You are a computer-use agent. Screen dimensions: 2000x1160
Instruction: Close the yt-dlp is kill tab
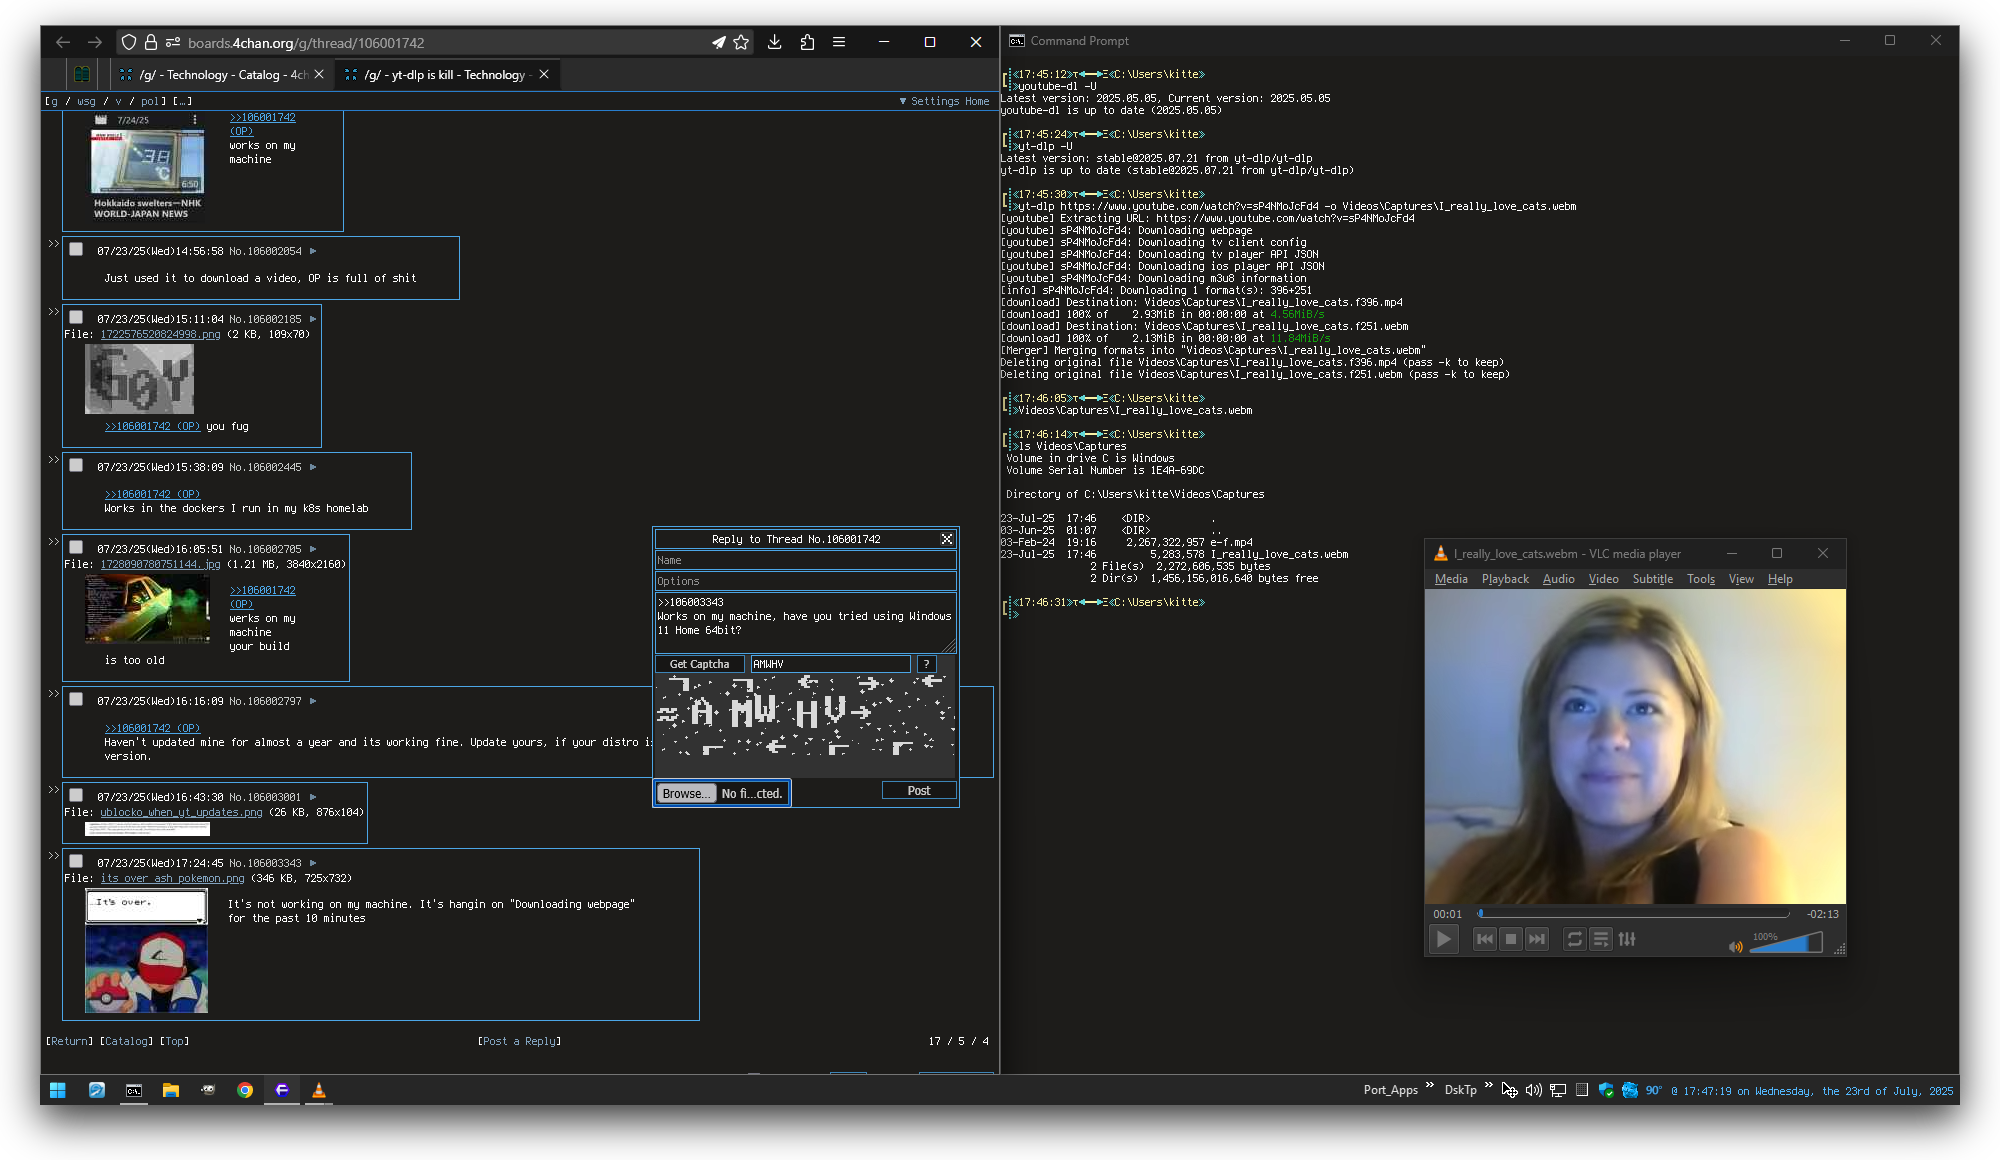pyautogui.click(x=544, y=74)
